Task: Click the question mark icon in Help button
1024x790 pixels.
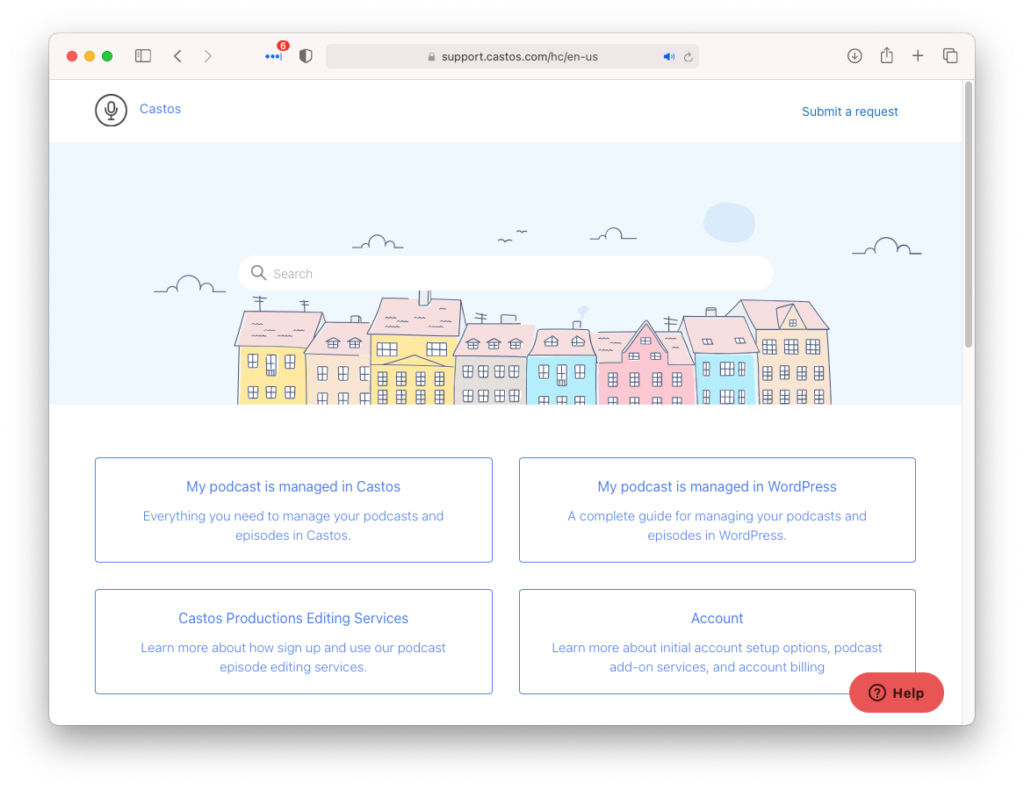Action: pos(877,693)
